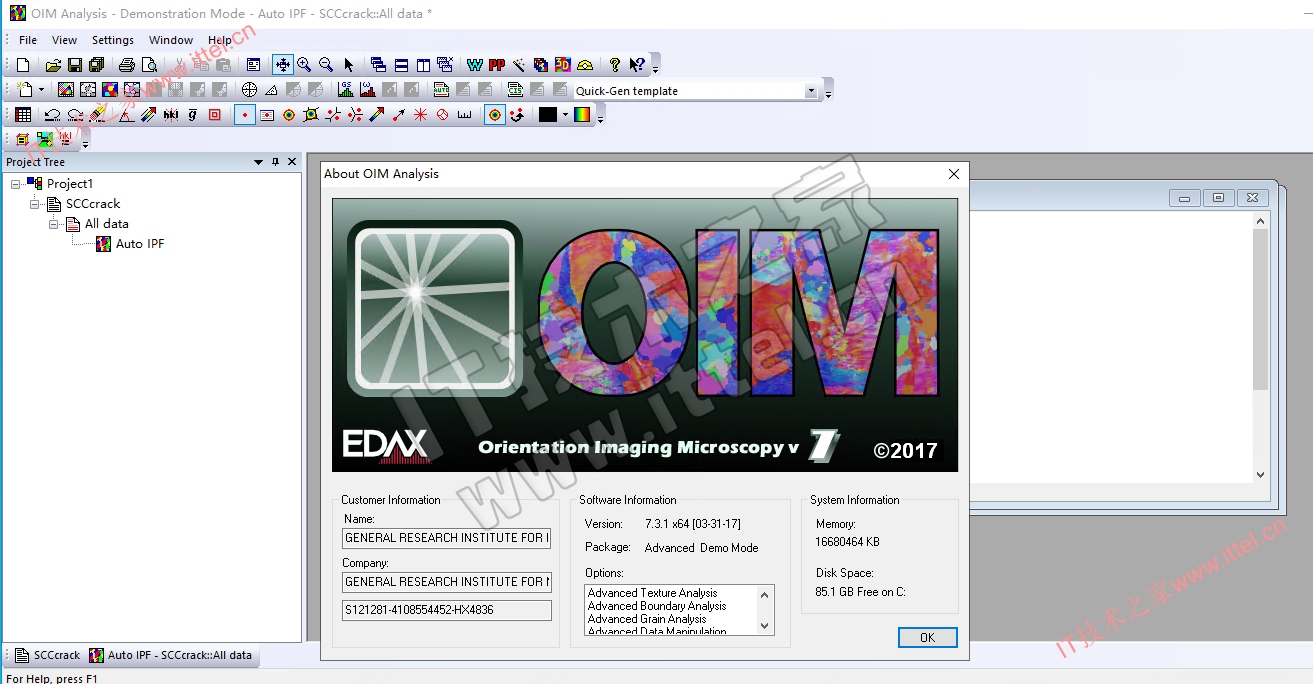Screen dimensions: 1313x684
Task: Open a file with the folder icon
Action: coord(53,65)
